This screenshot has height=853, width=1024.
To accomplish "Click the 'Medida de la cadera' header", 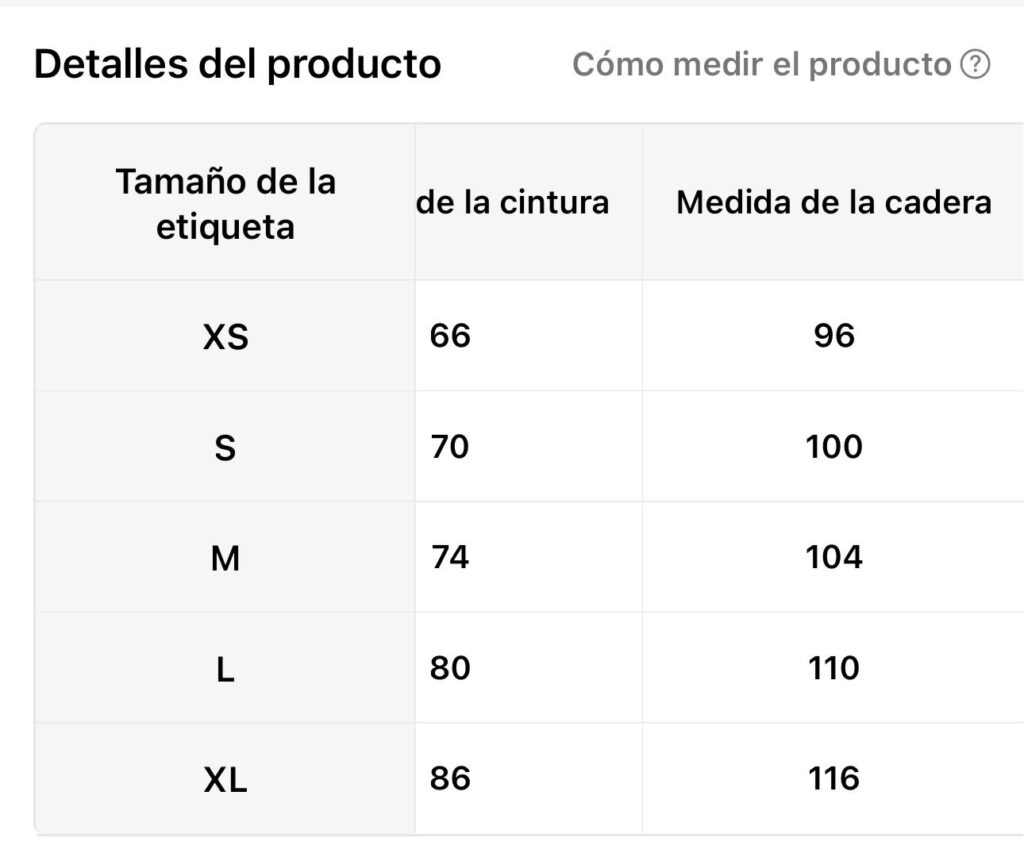I will click(834, 202).
